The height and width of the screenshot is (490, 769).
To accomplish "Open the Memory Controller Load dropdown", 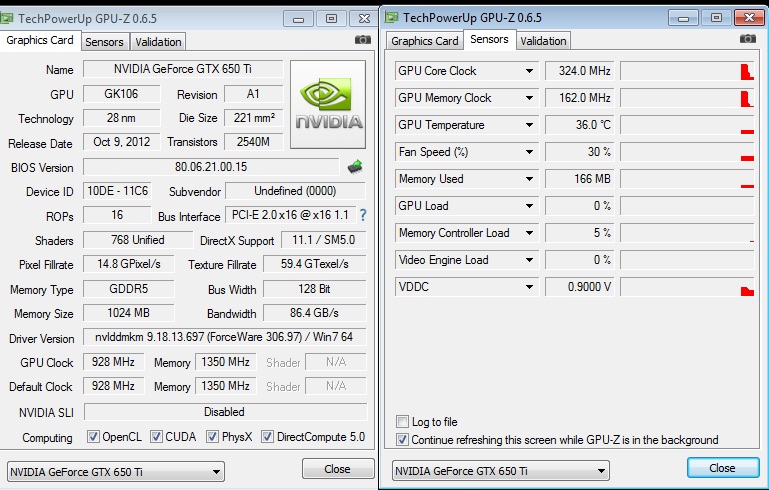I will (529, 233).
